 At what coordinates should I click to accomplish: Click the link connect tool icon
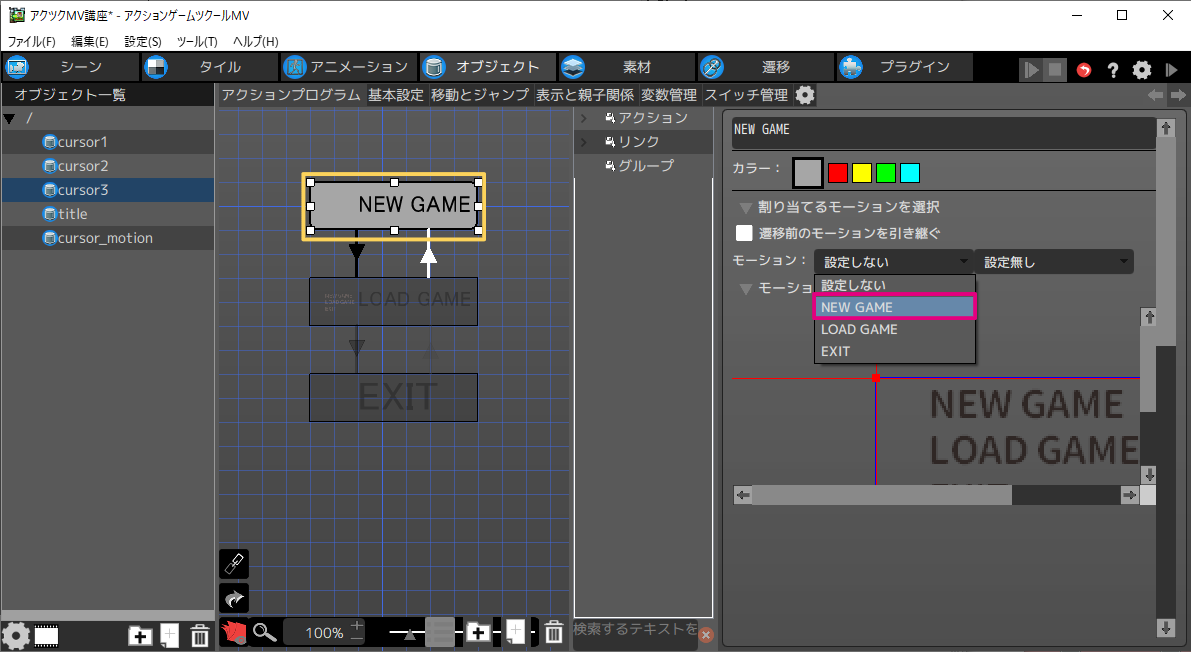click(233, 564)
